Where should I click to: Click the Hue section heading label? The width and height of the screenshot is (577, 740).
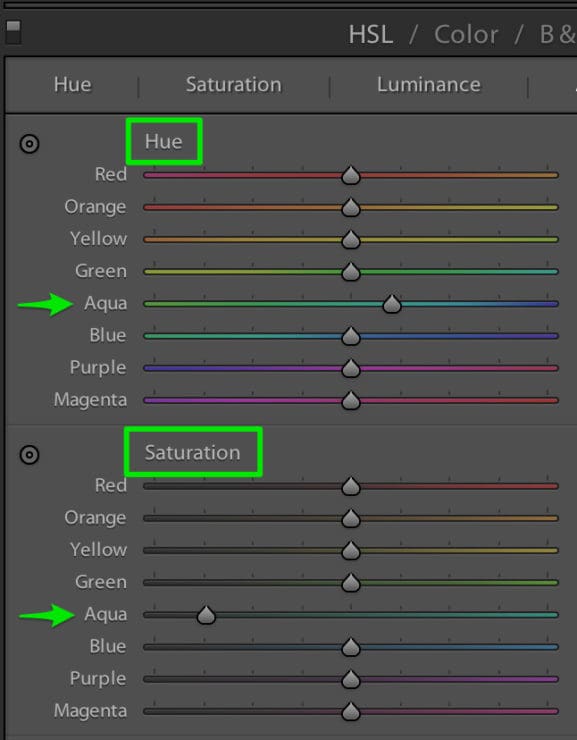point(163,142)
